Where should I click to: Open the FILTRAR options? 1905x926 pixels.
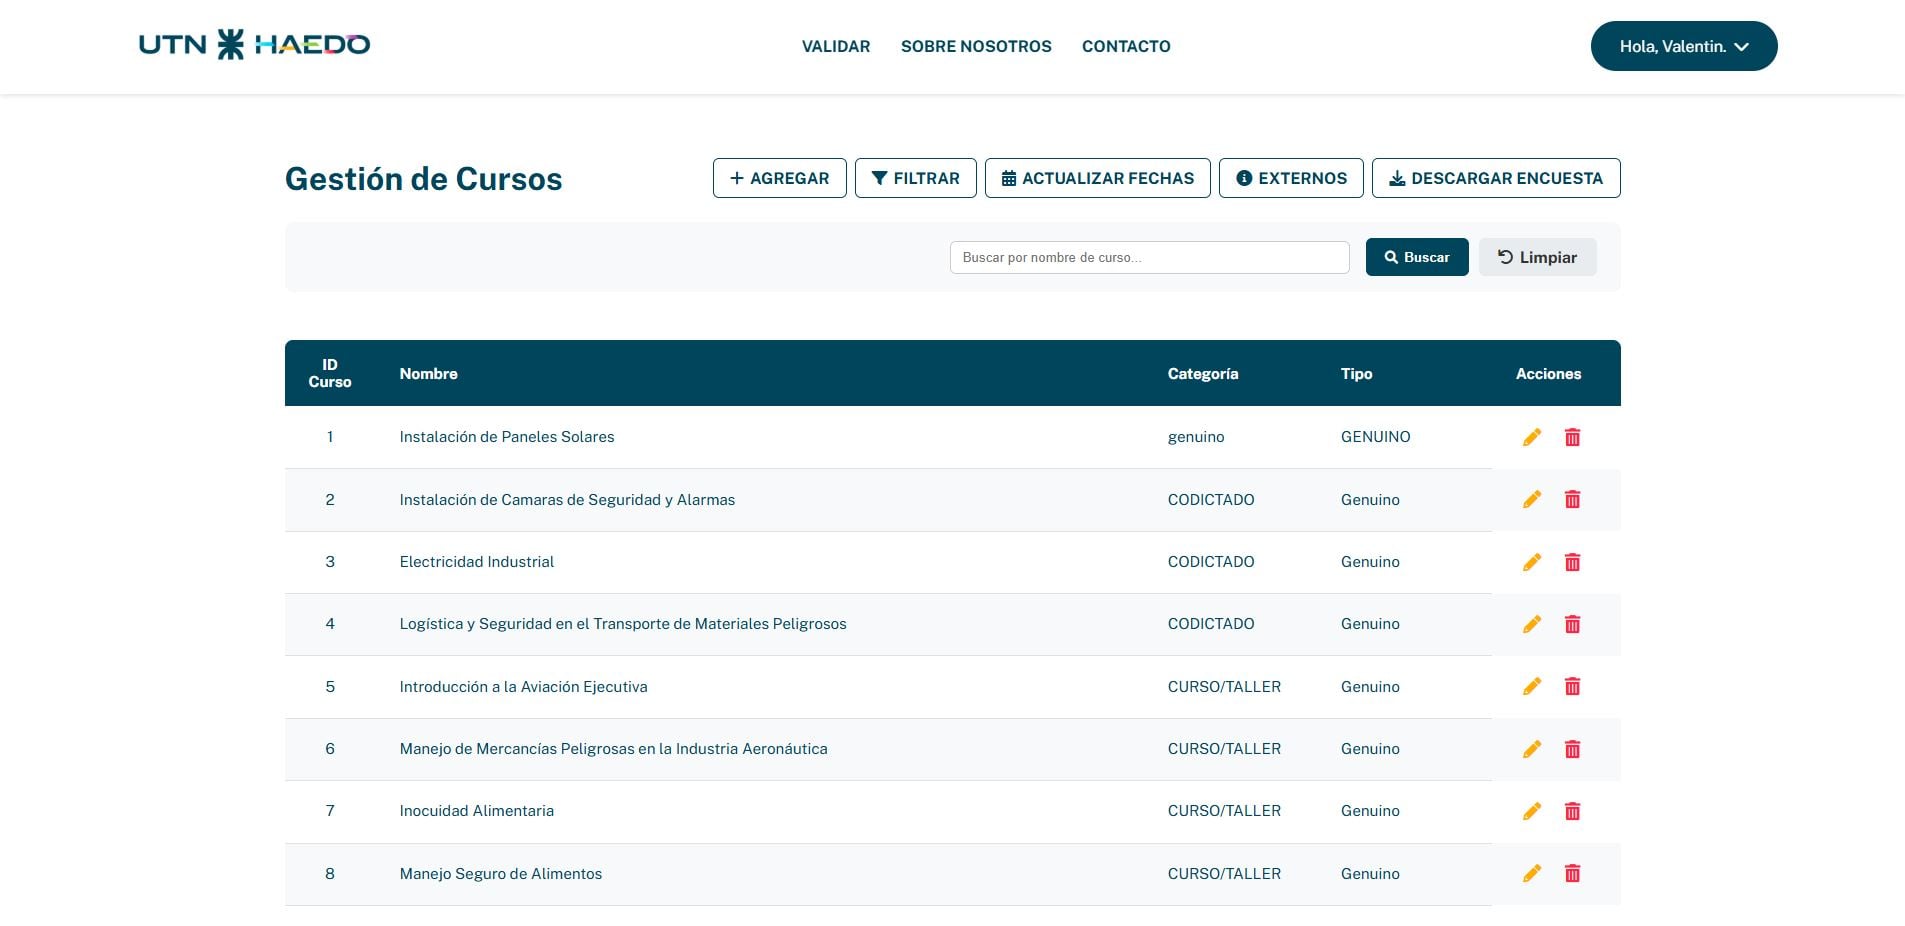(x=915, y=178)
